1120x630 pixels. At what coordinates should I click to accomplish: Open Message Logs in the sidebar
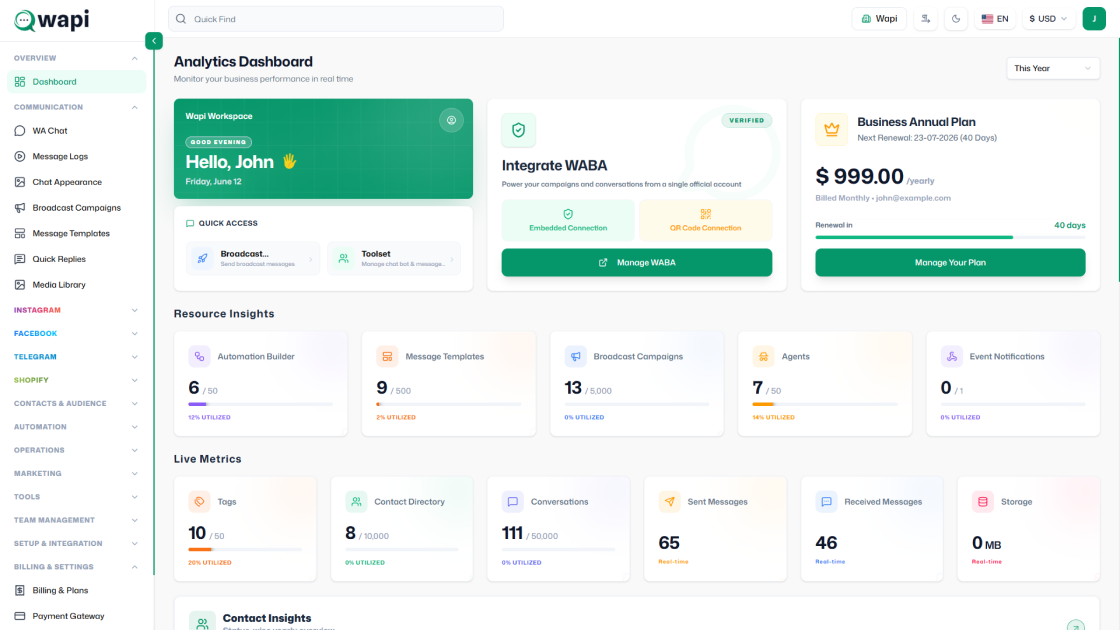pyautogui.click(x=76, y=156)
